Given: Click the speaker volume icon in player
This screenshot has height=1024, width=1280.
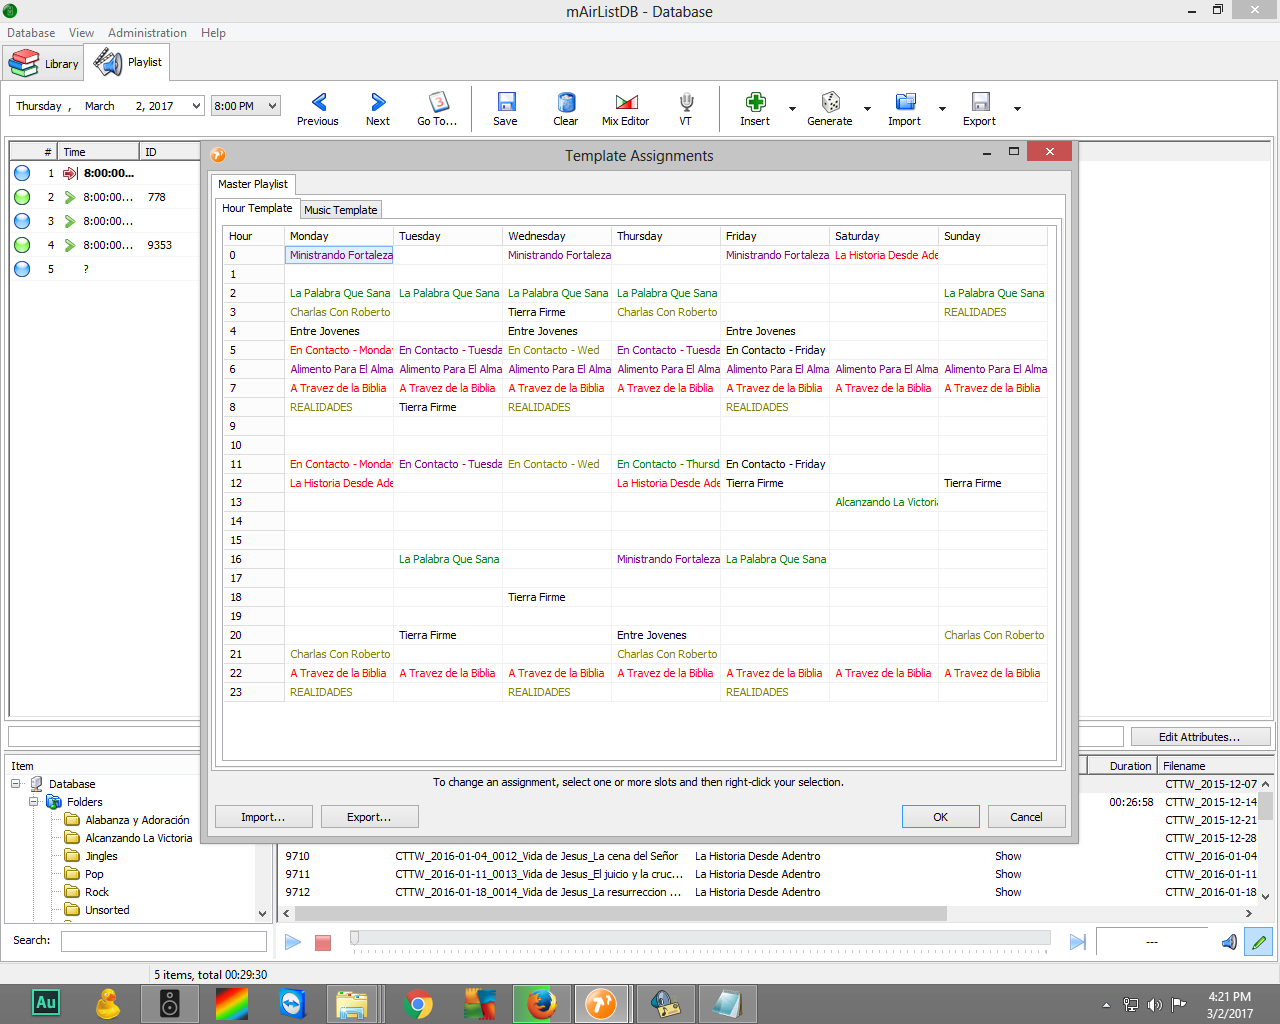Looking at the screenshot, I should [x=1229, y=942].
